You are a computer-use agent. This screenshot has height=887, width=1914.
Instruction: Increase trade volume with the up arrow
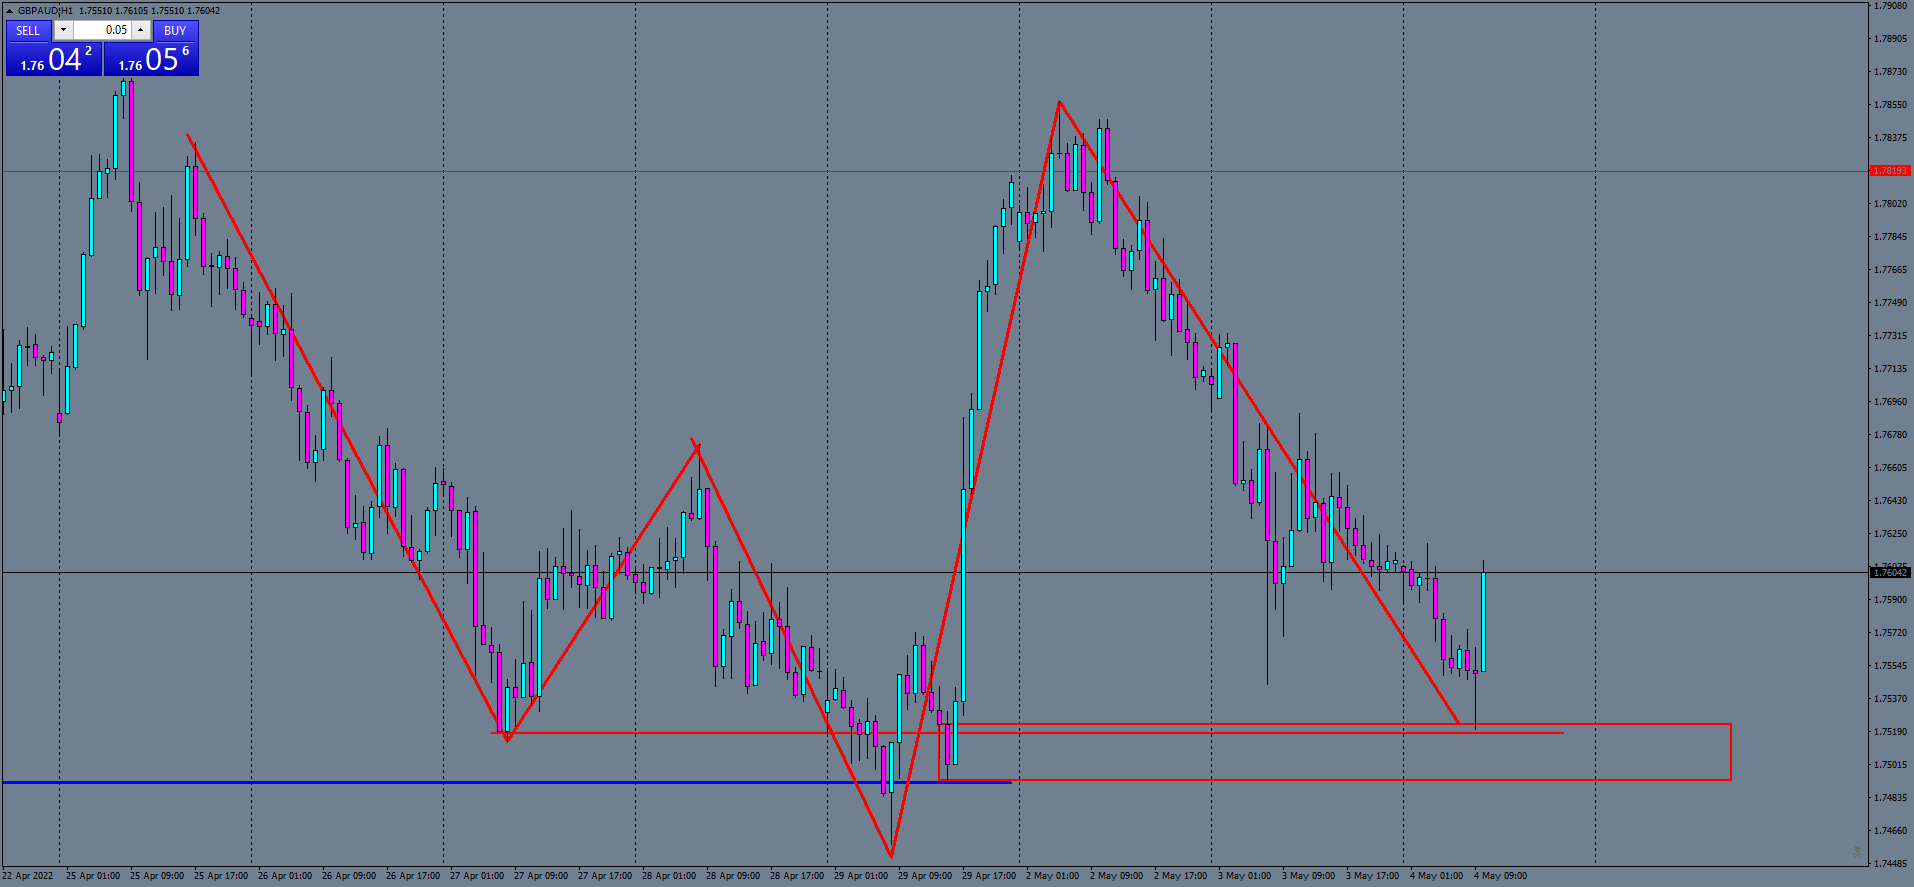141,30
